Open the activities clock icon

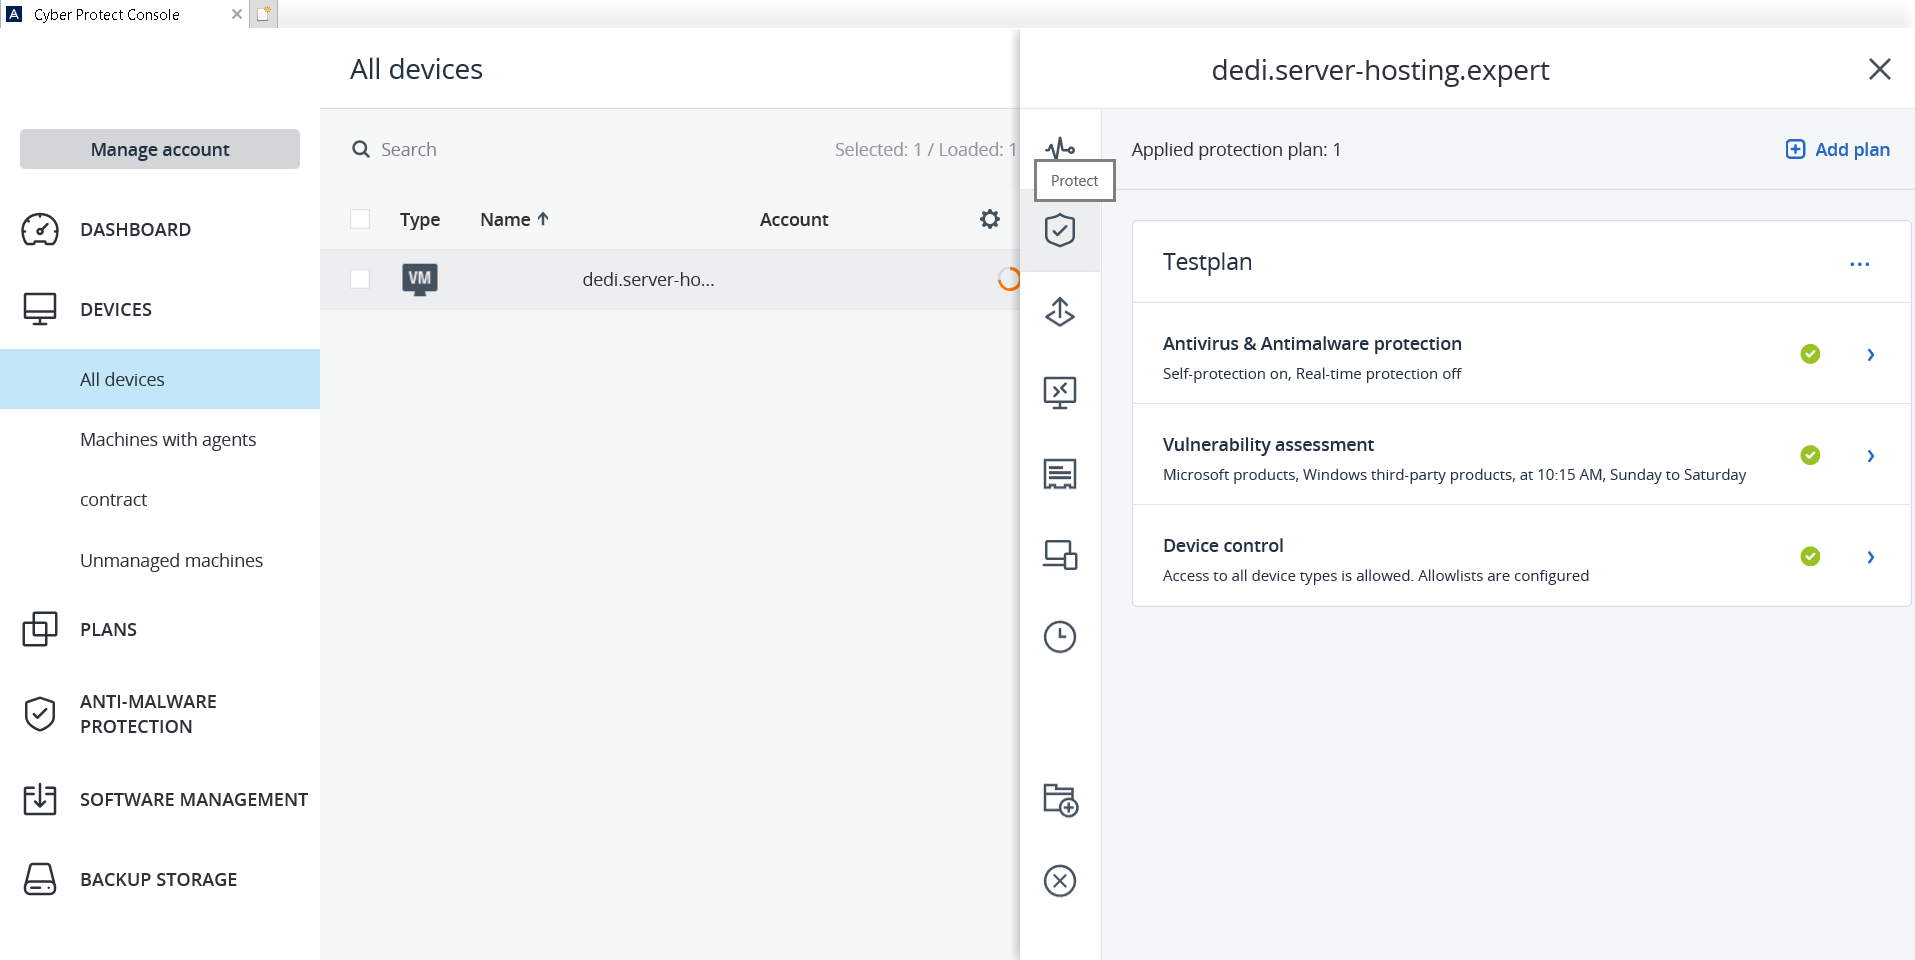tap(1060, 637)
